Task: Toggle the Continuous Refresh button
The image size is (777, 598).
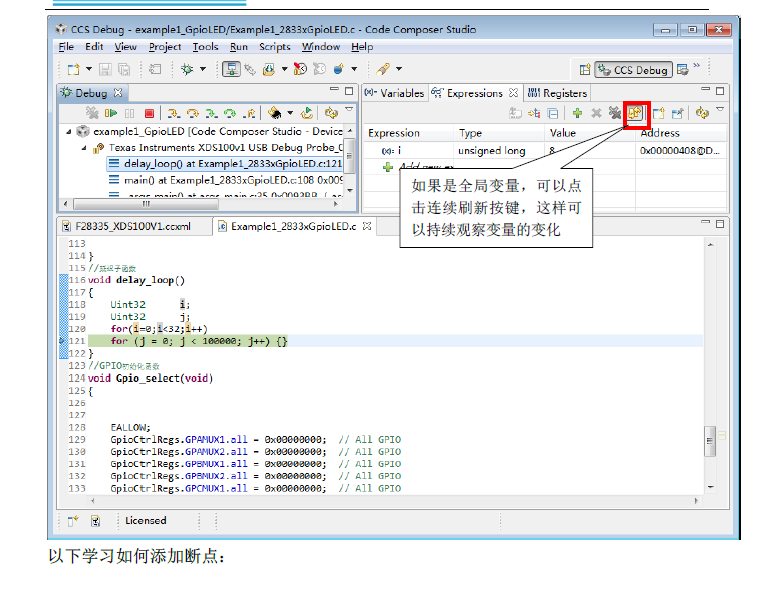Action: click(635, 113)
